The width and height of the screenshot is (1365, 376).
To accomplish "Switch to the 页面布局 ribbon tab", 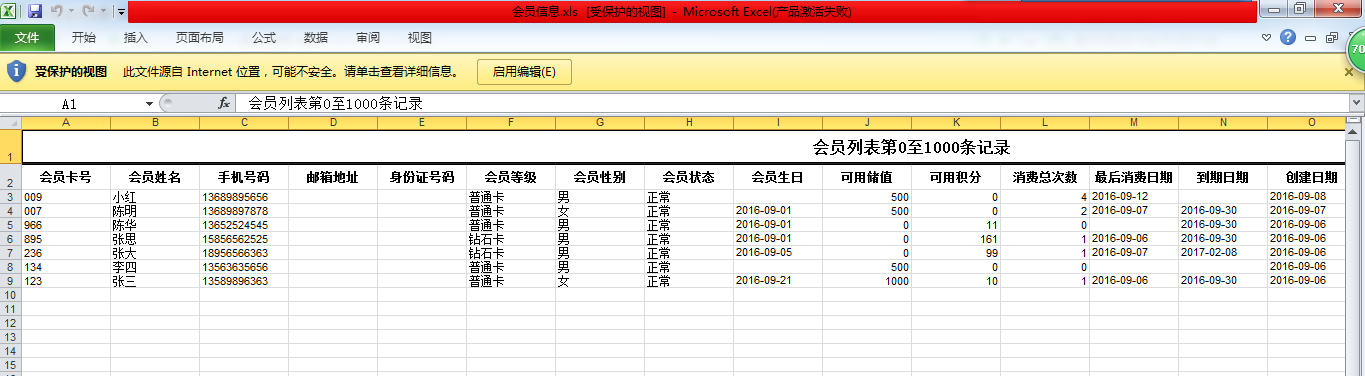I will (199, 37).
